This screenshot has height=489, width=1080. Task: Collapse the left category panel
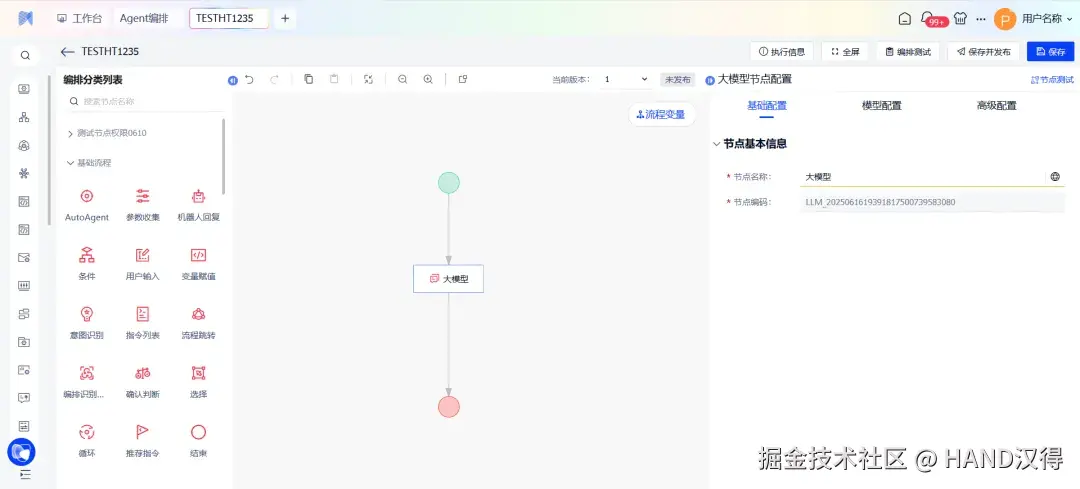(x=233, y=81)
